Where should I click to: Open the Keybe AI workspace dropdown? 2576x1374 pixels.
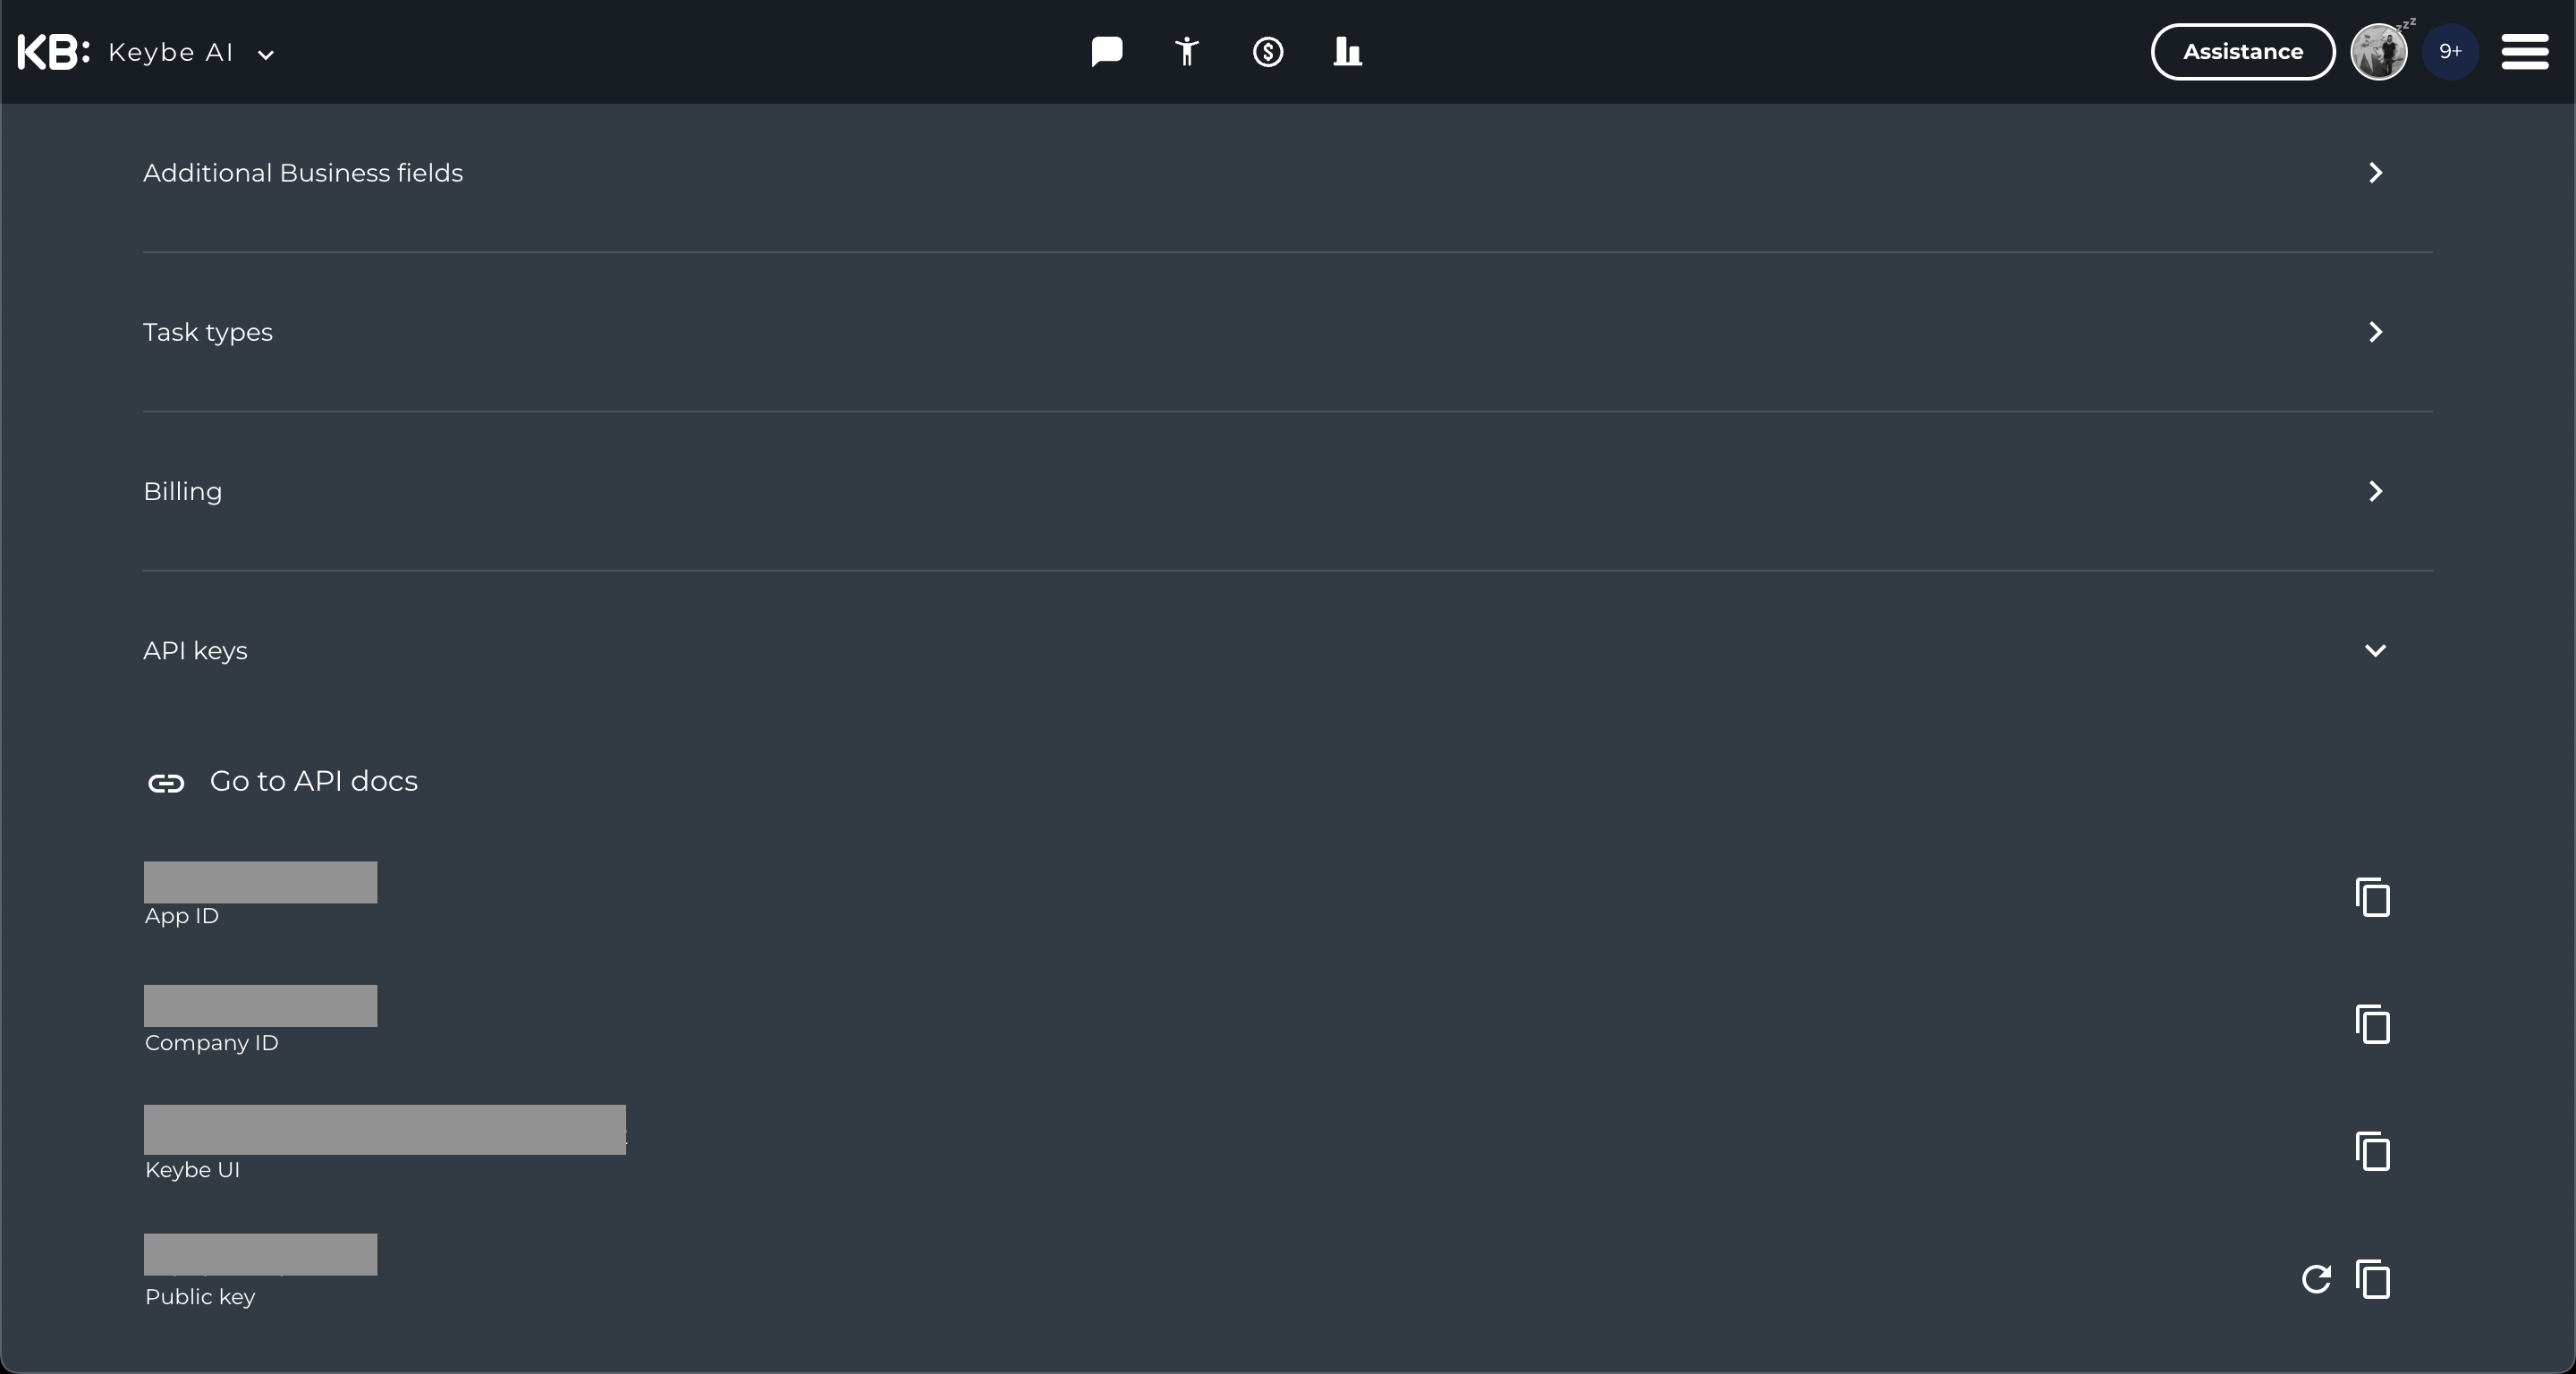click(x=191, y=53)
